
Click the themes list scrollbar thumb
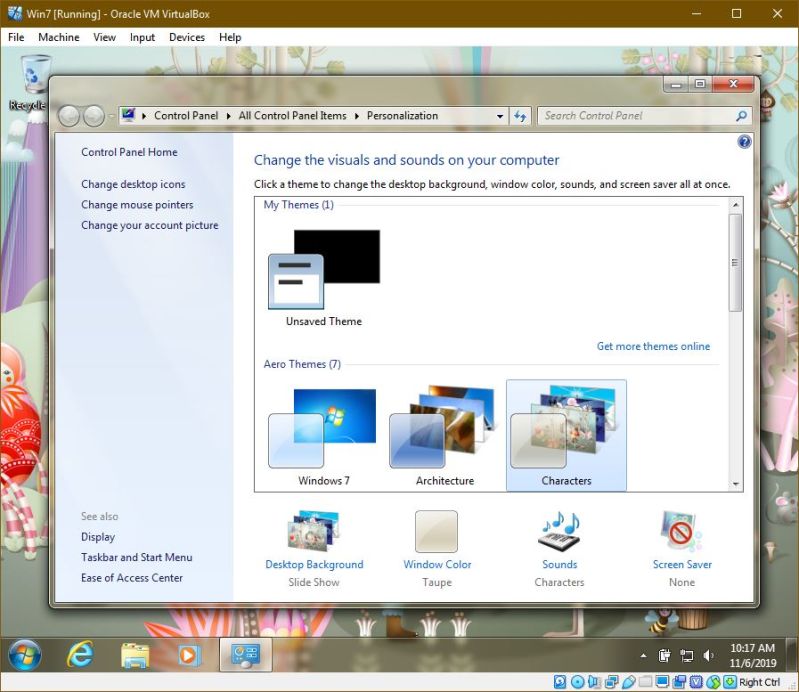[735, 262]
